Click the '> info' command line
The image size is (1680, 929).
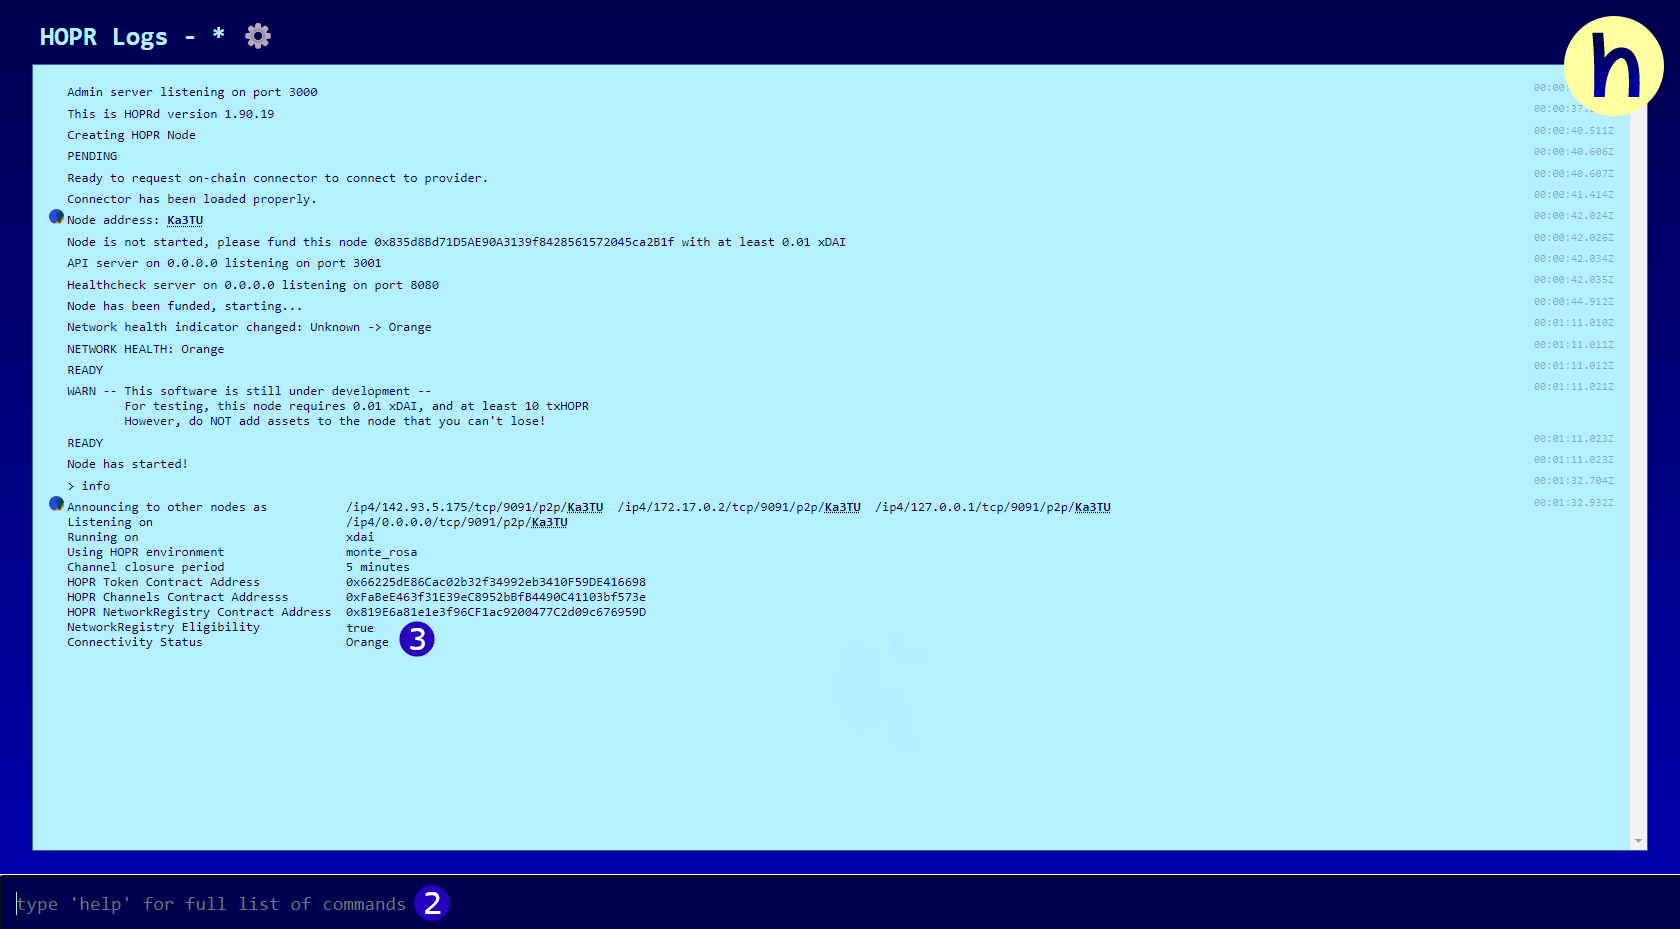click(x=89, y=486)
